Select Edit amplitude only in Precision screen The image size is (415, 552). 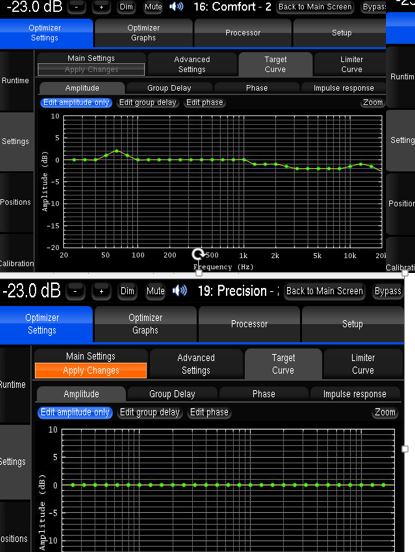pyautogui.click(x=75, y=412)
